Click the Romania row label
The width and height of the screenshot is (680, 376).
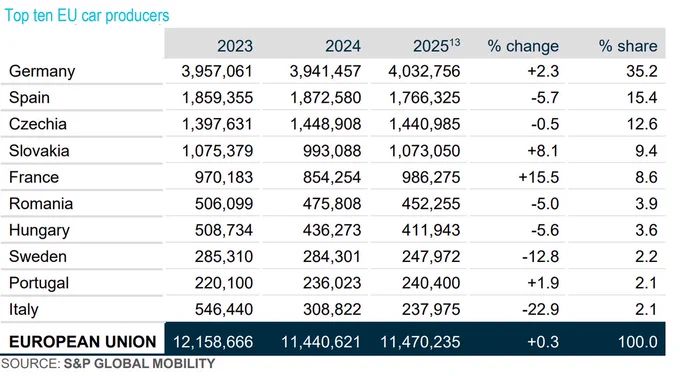pyautogui.click(x=41, y=204)
